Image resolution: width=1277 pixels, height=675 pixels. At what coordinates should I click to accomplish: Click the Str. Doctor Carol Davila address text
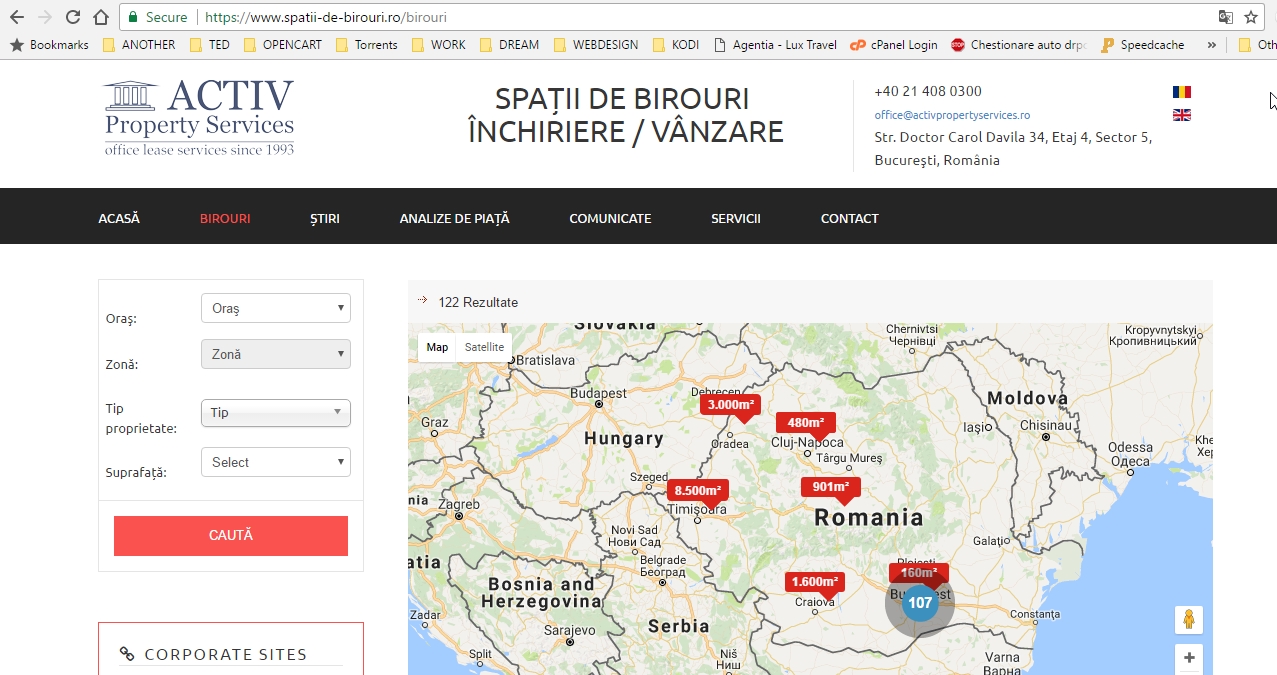[1013, 149]
